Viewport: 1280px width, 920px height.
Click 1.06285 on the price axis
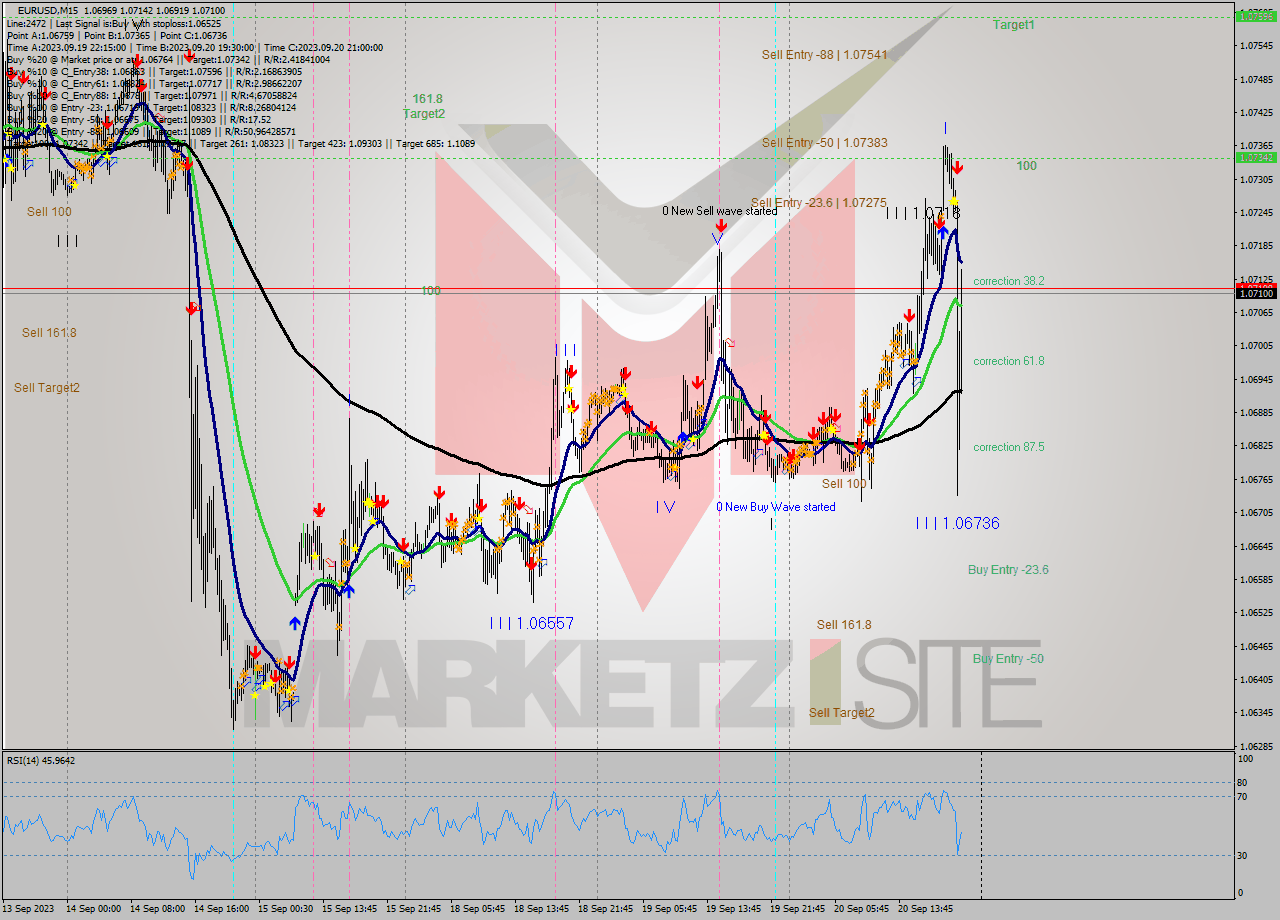[x=1256, y=746]
